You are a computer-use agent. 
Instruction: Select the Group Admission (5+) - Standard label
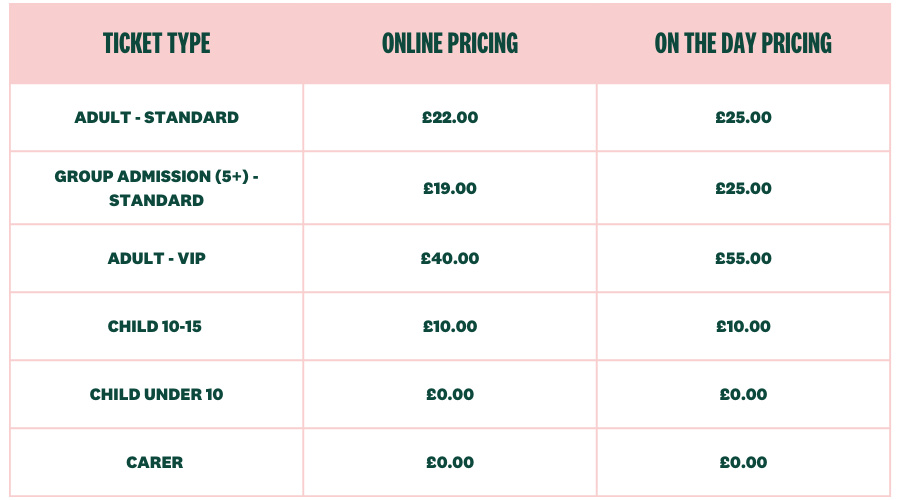point(157,188)
